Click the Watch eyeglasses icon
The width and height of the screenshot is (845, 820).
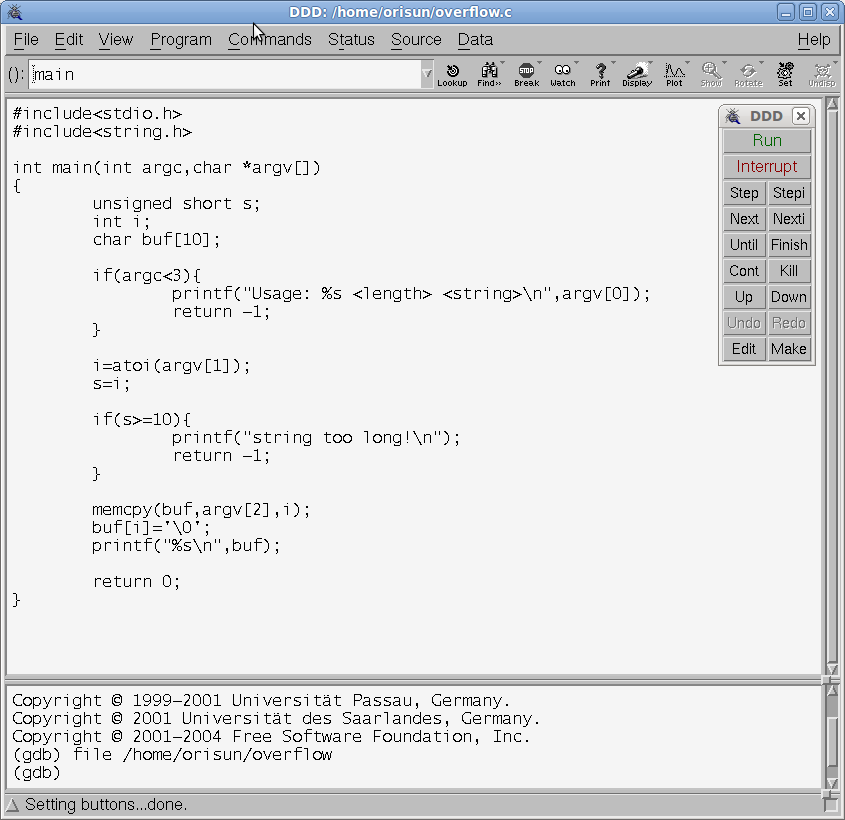coord(563,74)
